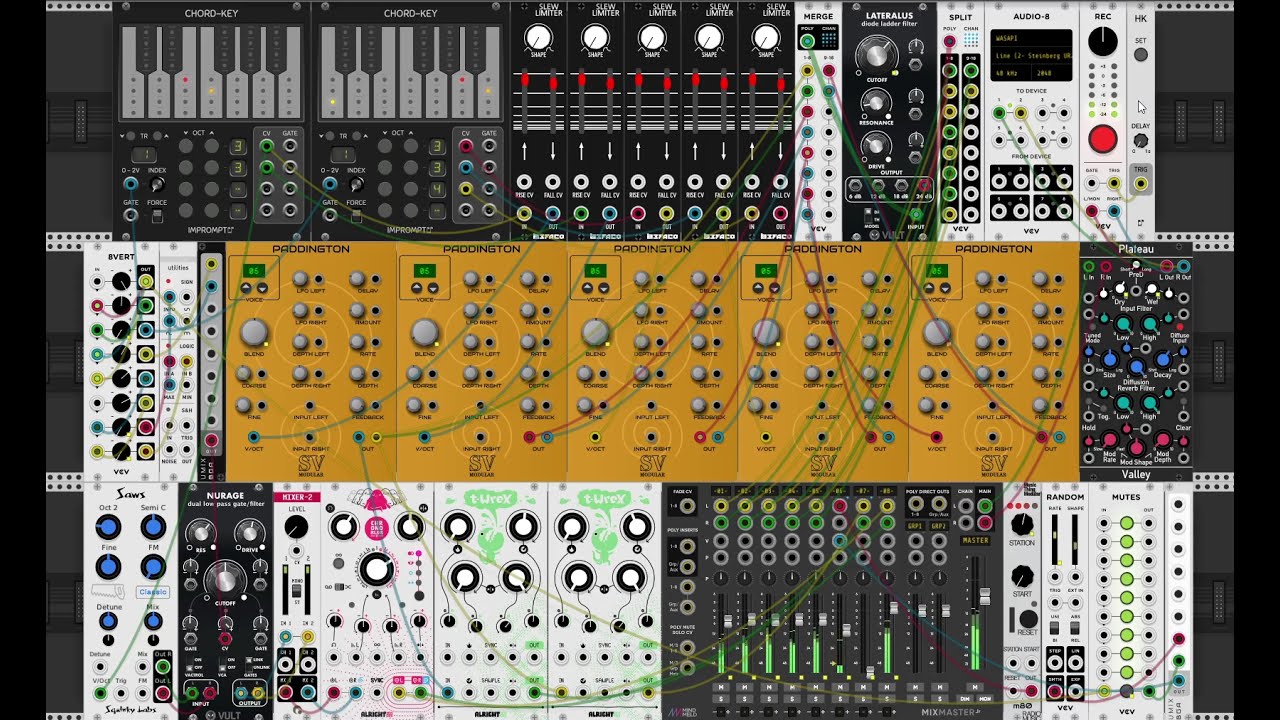Click the Lateralus 6 dB output jack
The width and height of the screenshot is (1280, 720).
(855, 184)
